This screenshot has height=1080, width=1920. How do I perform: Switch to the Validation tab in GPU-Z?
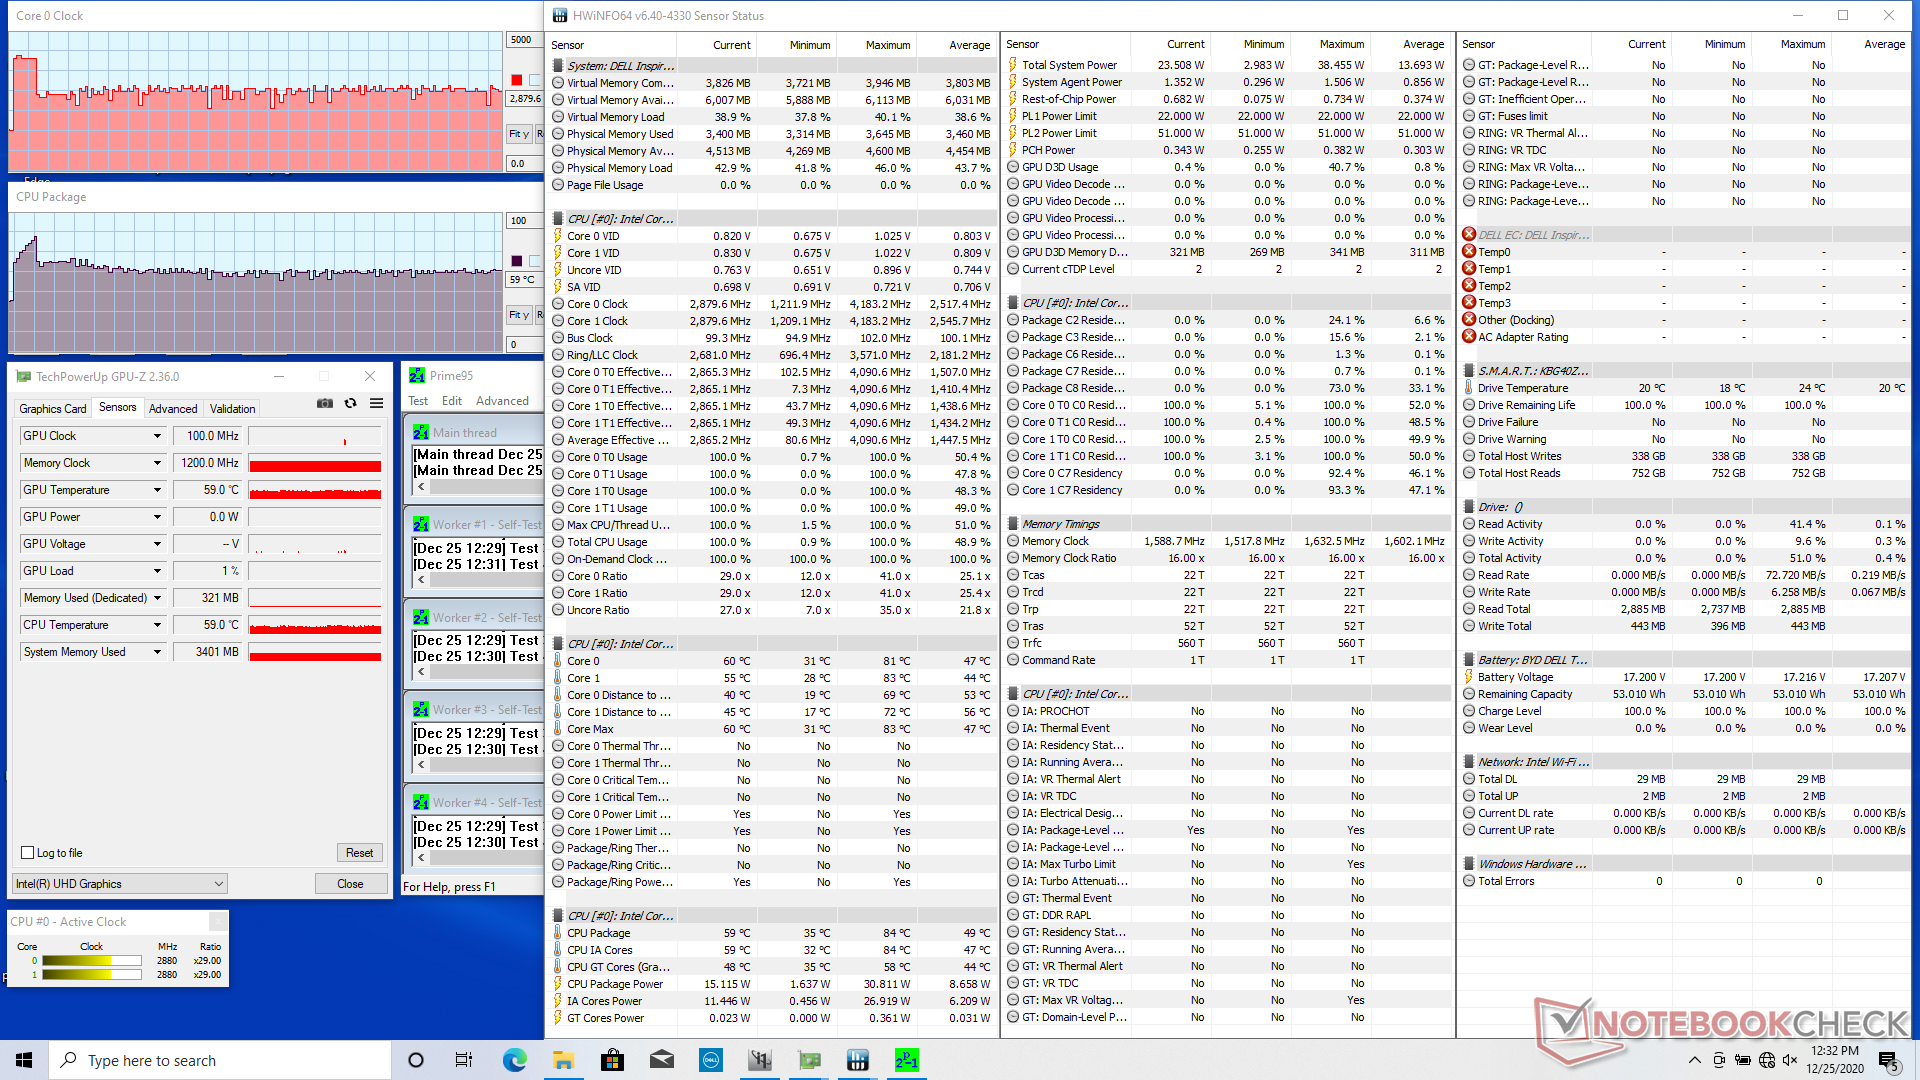[x=232, y=408]
